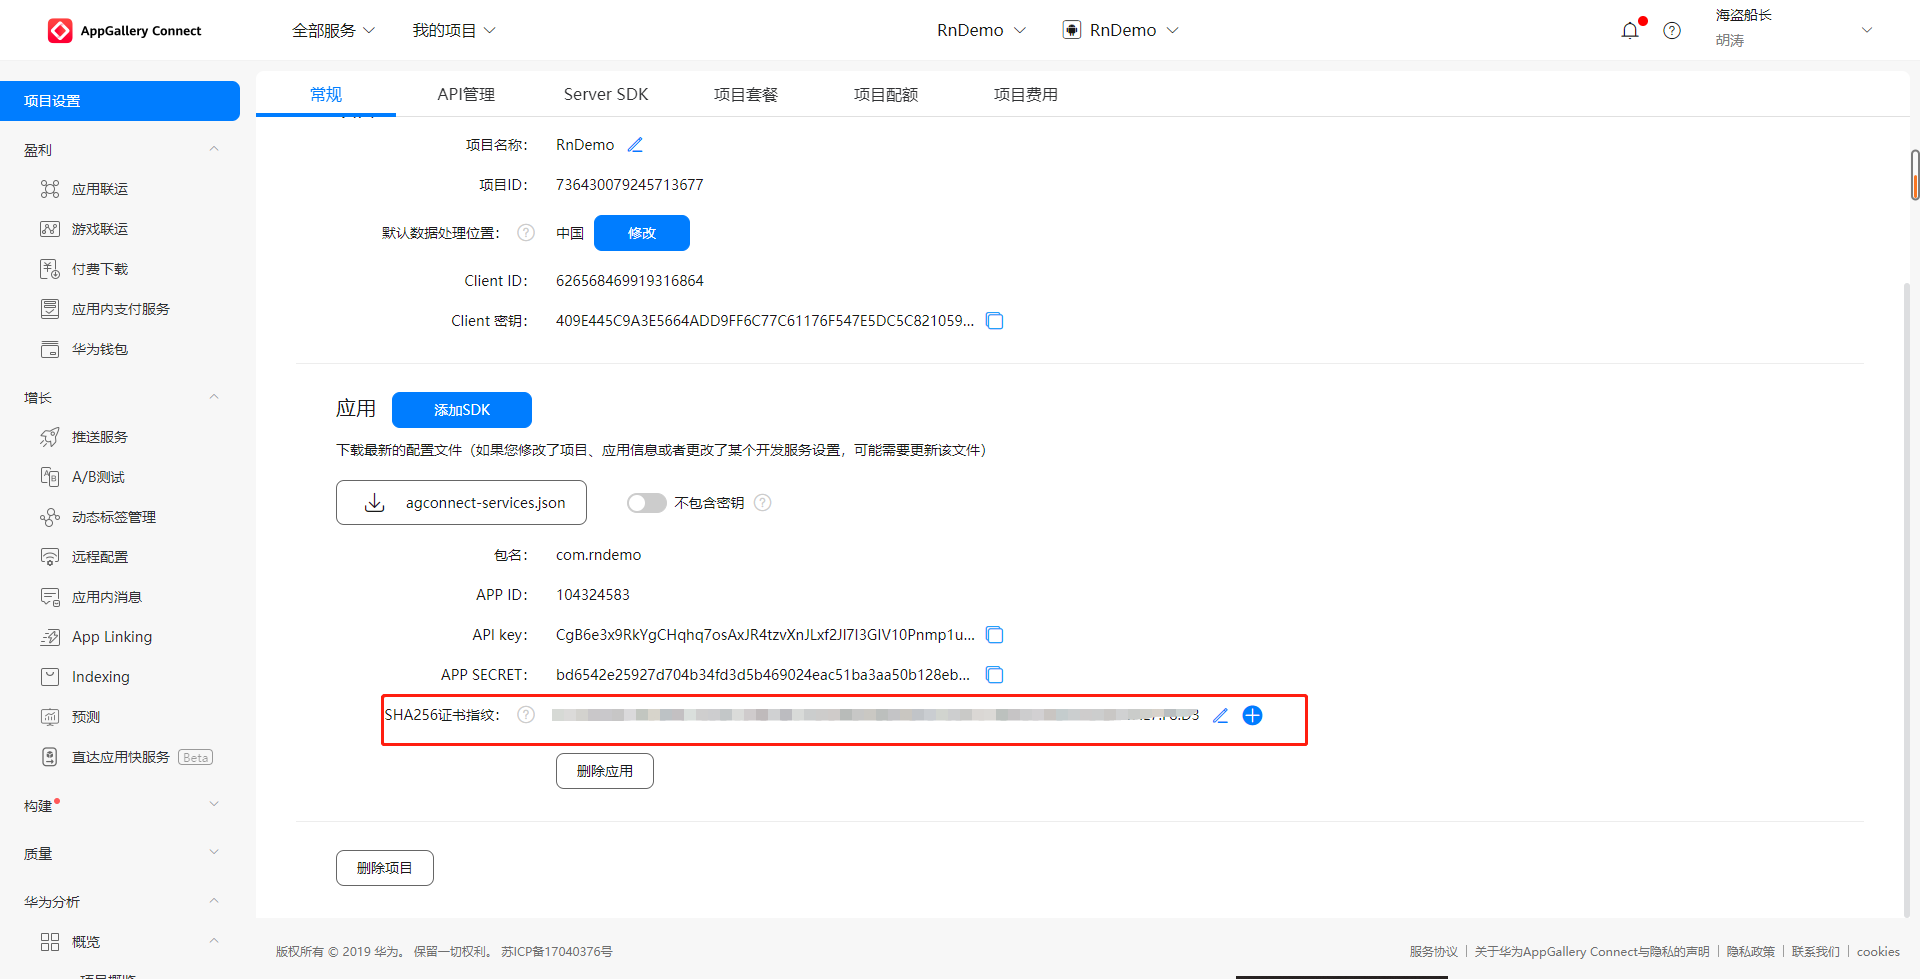This screenshot has height=979, width=1920.
Task: Collapse the 盈利 sidebar section
Action: pos(214,150)
